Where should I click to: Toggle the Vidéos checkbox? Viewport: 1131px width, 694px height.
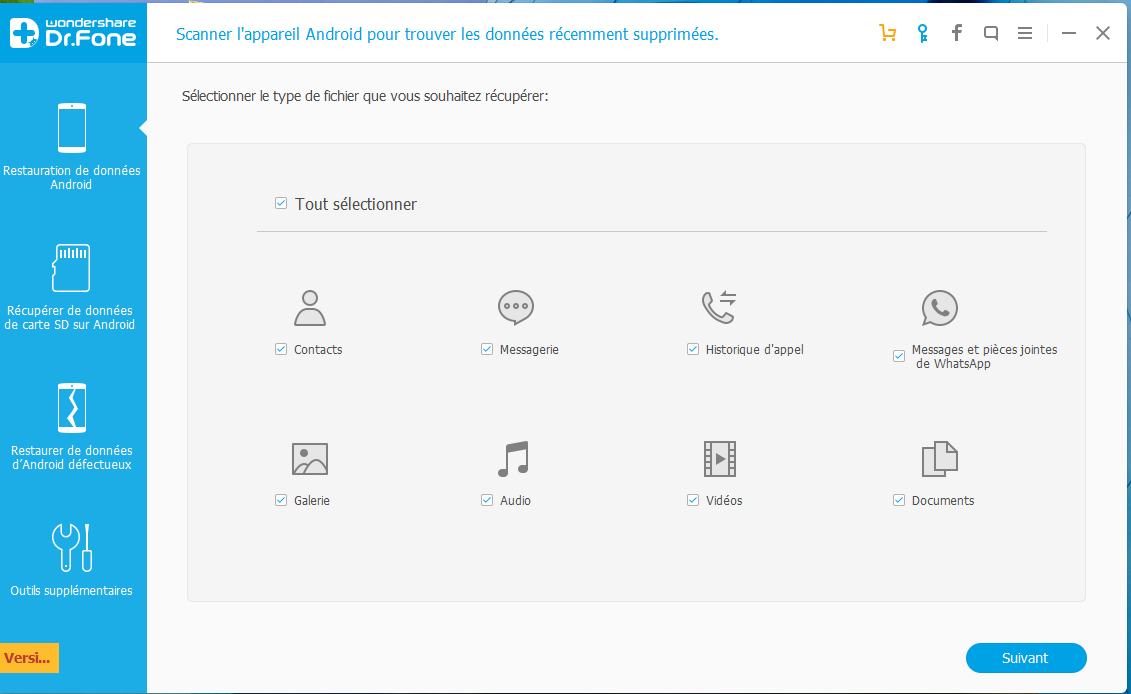[693, 500]
